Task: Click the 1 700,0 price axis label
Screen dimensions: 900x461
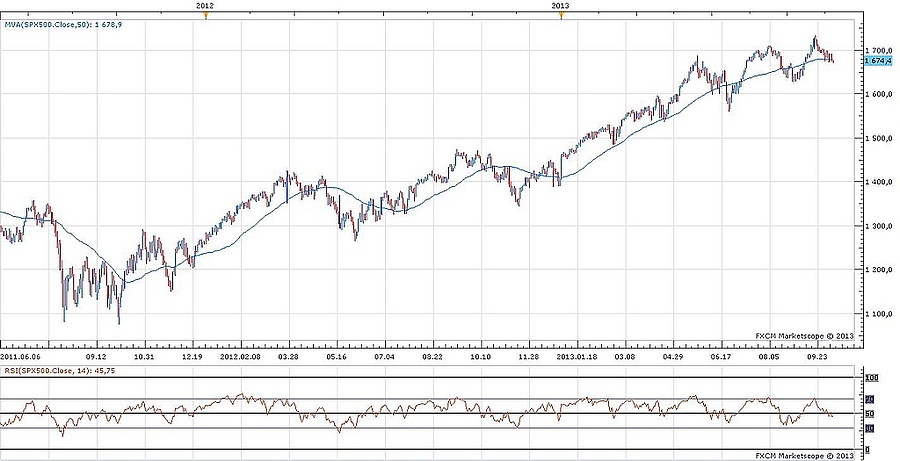Action: 878,50
